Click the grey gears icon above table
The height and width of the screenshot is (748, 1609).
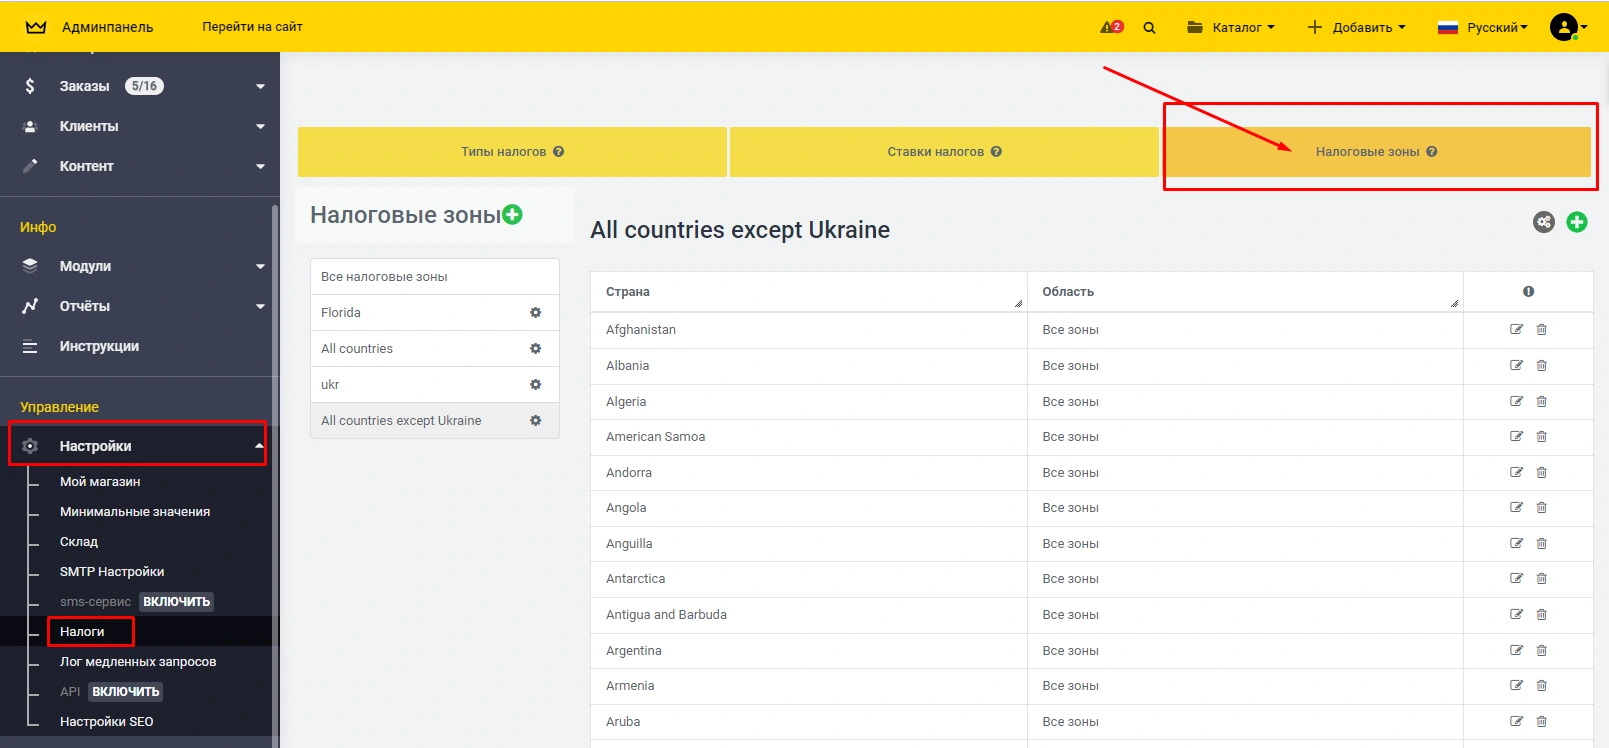pyautogui.click(x=1544, y=222)
